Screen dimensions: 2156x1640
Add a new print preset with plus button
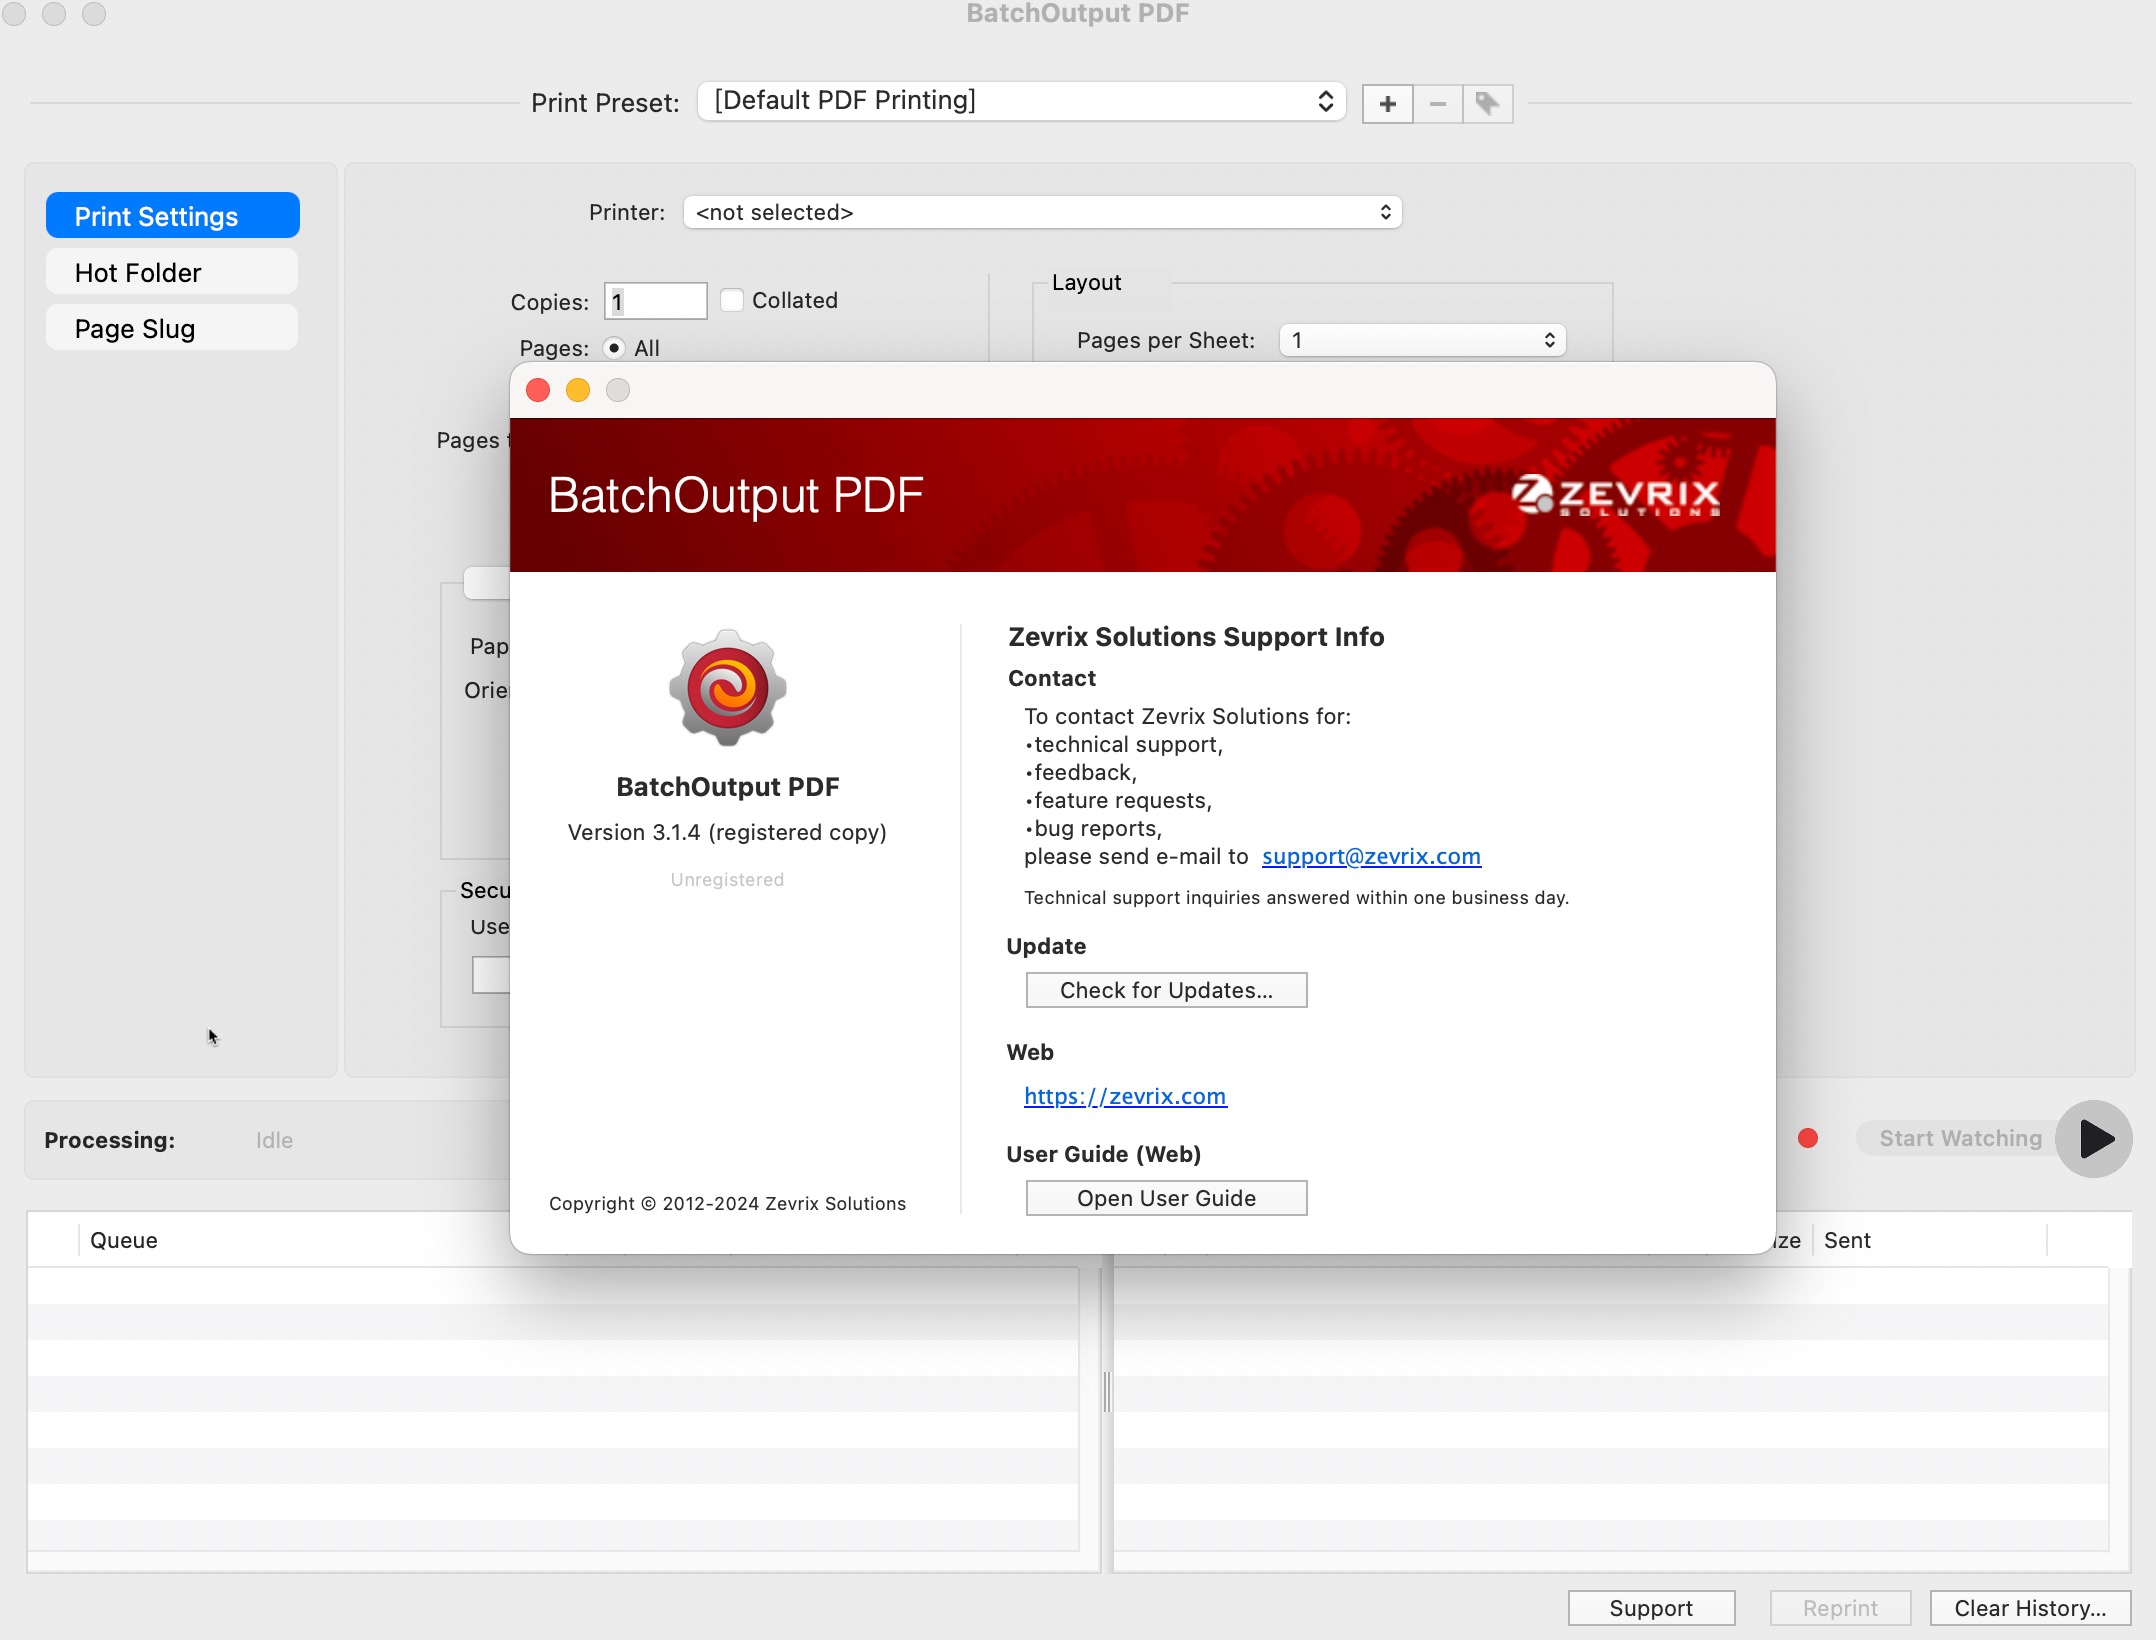click(1388, 104)
